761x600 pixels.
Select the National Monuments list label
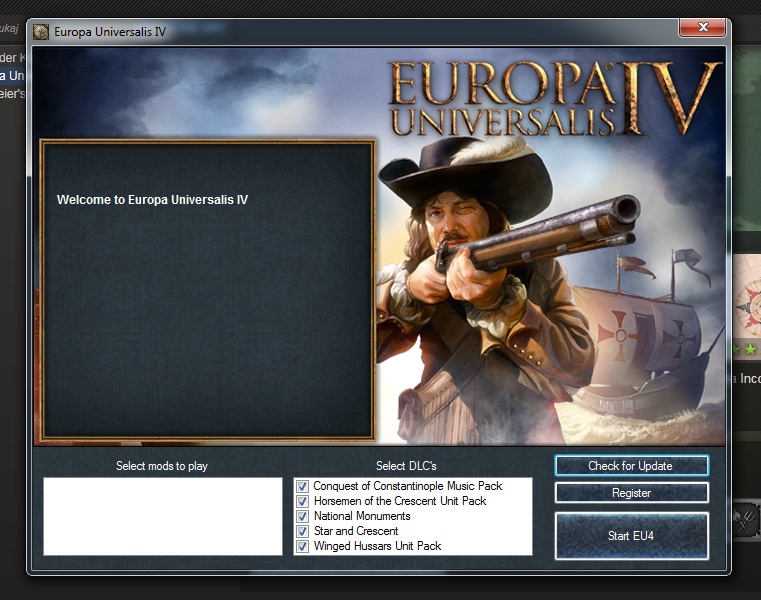click(362, 516)
